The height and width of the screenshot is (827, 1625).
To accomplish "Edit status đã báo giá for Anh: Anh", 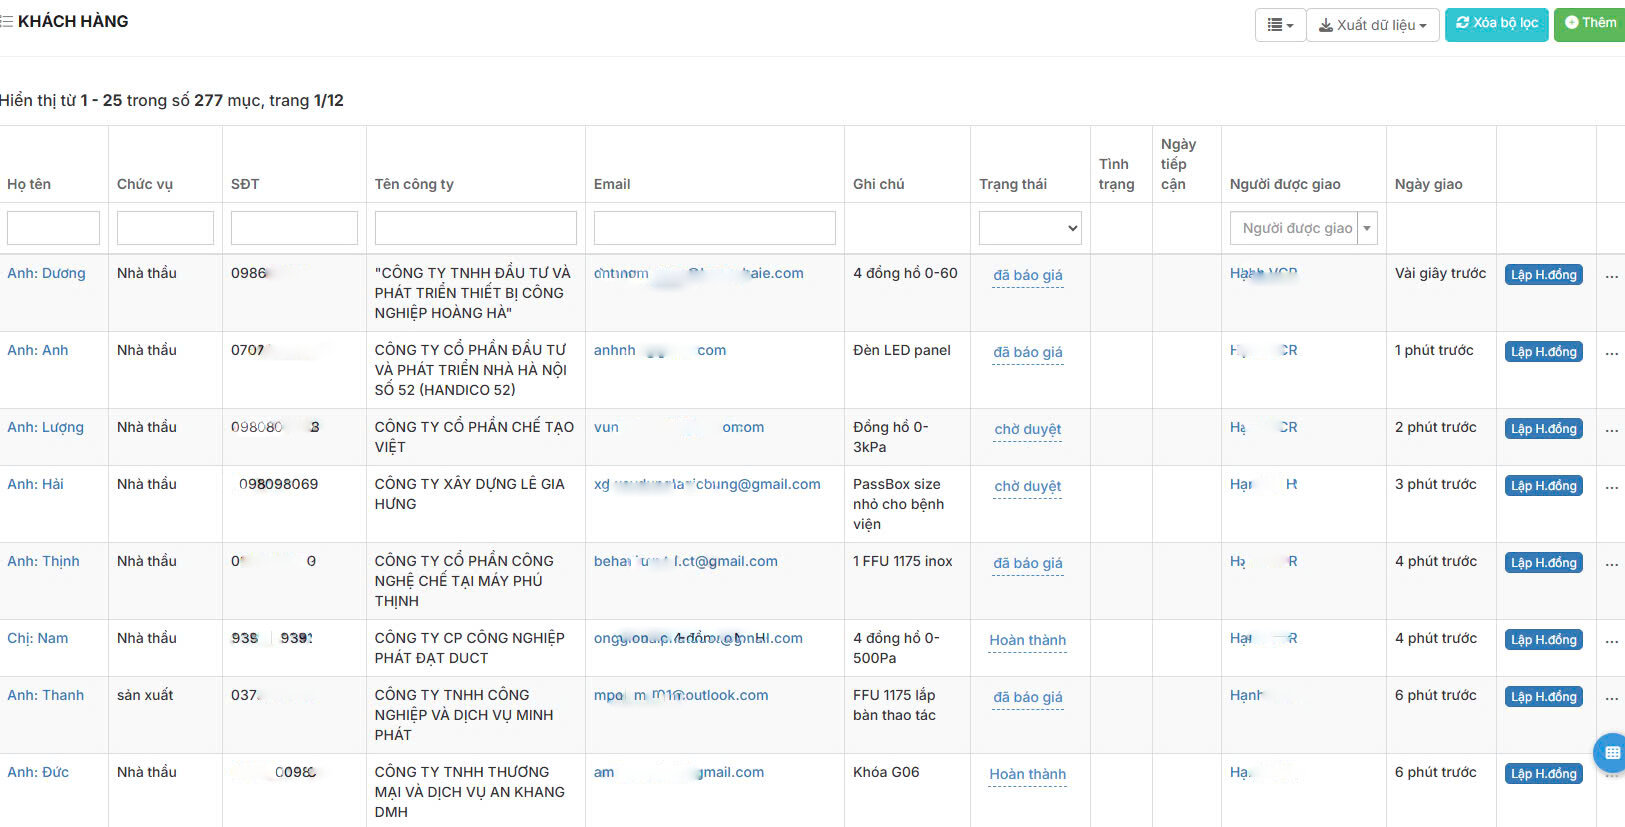I will (x=1028, y=353).
